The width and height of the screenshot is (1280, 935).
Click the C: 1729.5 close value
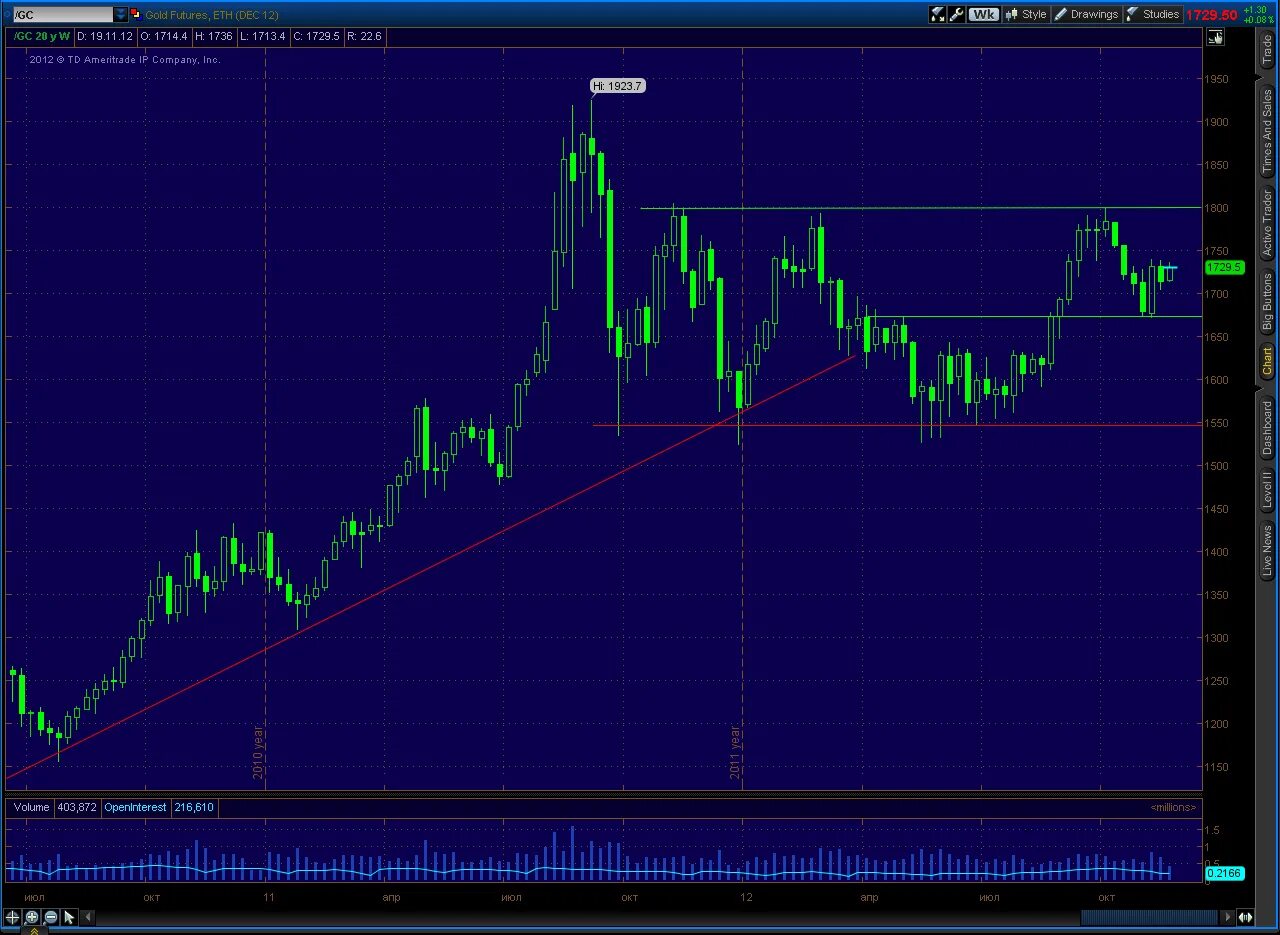316,36
